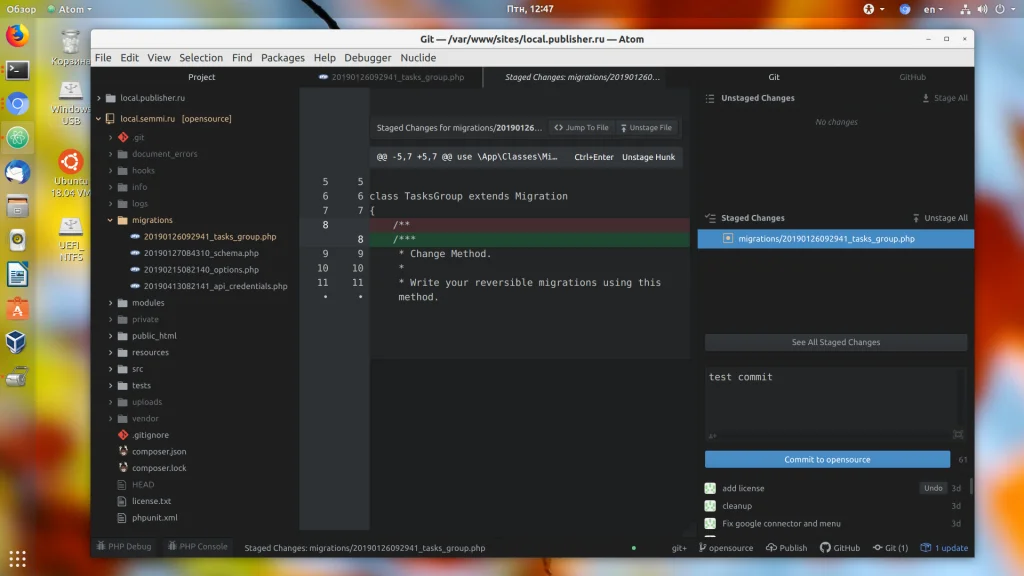Click GitHub in the status bar
This screenshot has width=1024, height=576.
(x=840, y=548)
